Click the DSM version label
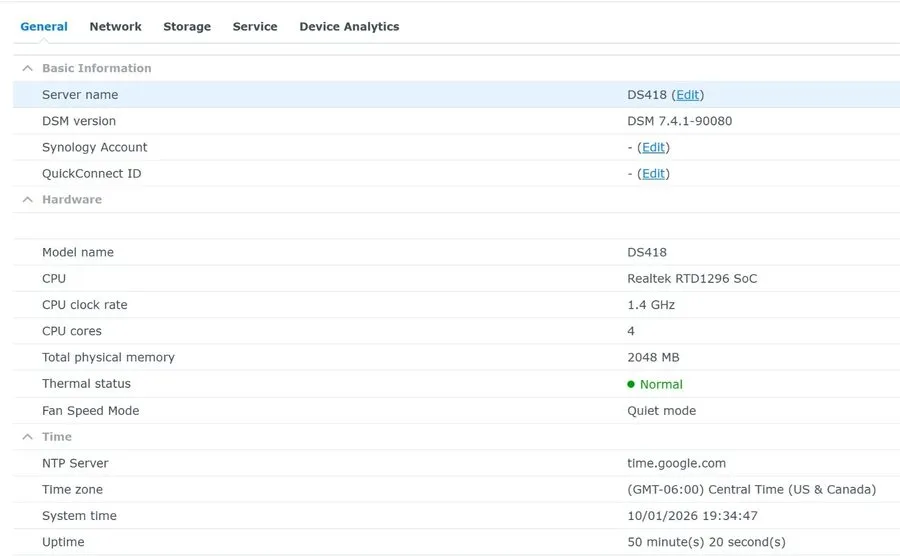 click(79, 121)
